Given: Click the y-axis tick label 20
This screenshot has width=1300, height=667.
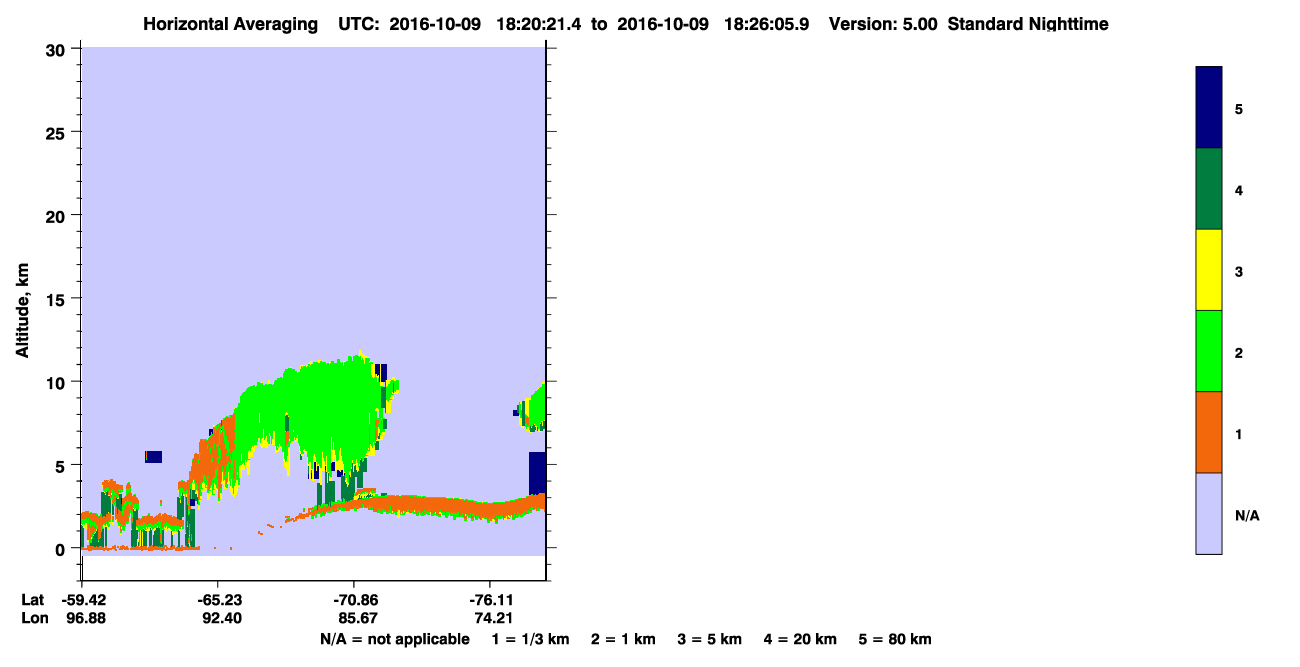Looking at the screenshot, I should 57,215.
